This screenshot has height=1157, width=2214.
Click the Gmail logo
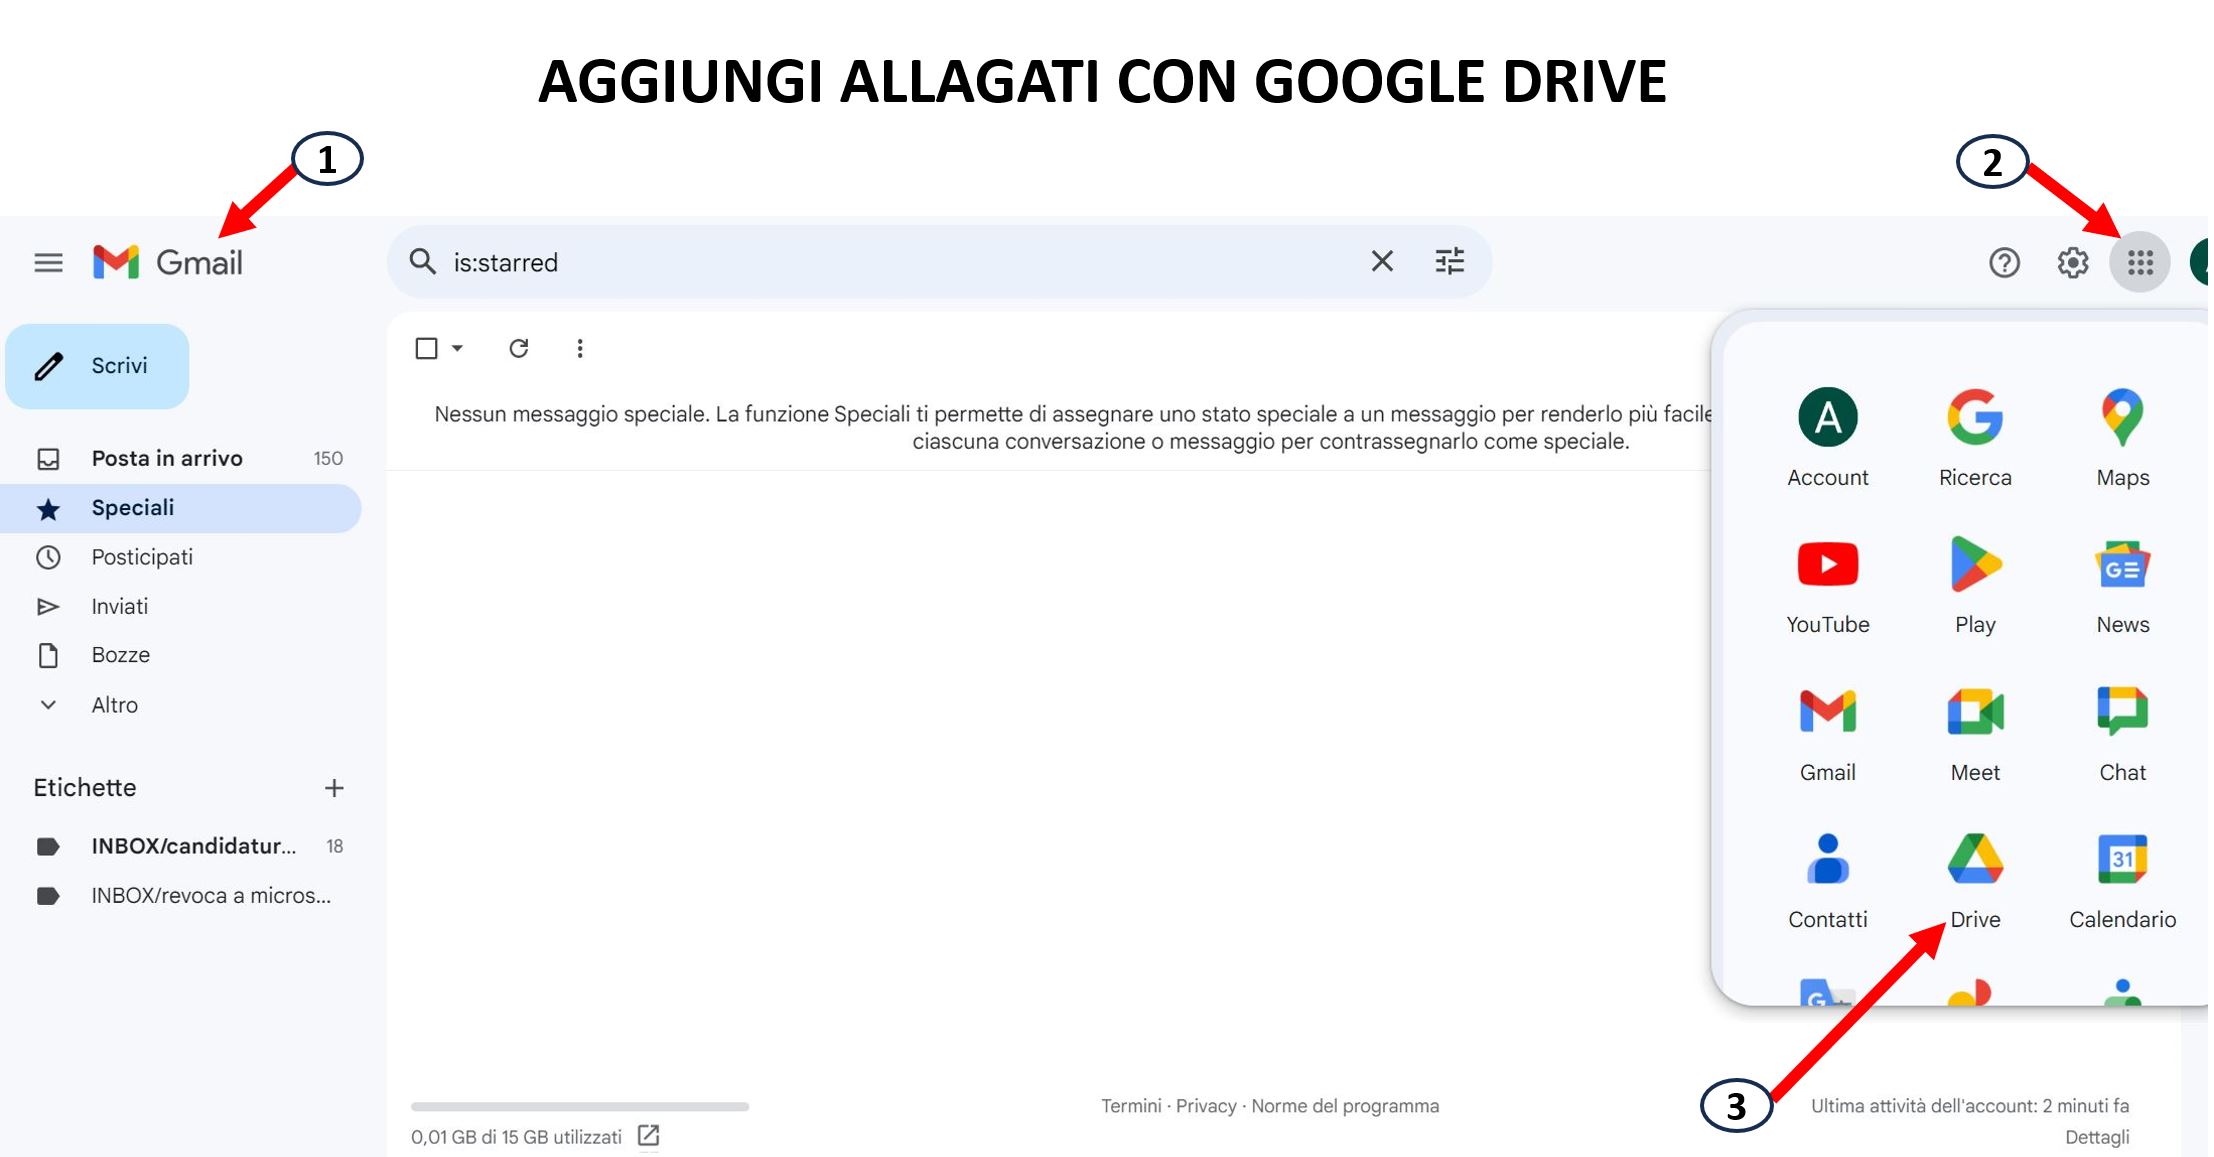coord(167,262)
